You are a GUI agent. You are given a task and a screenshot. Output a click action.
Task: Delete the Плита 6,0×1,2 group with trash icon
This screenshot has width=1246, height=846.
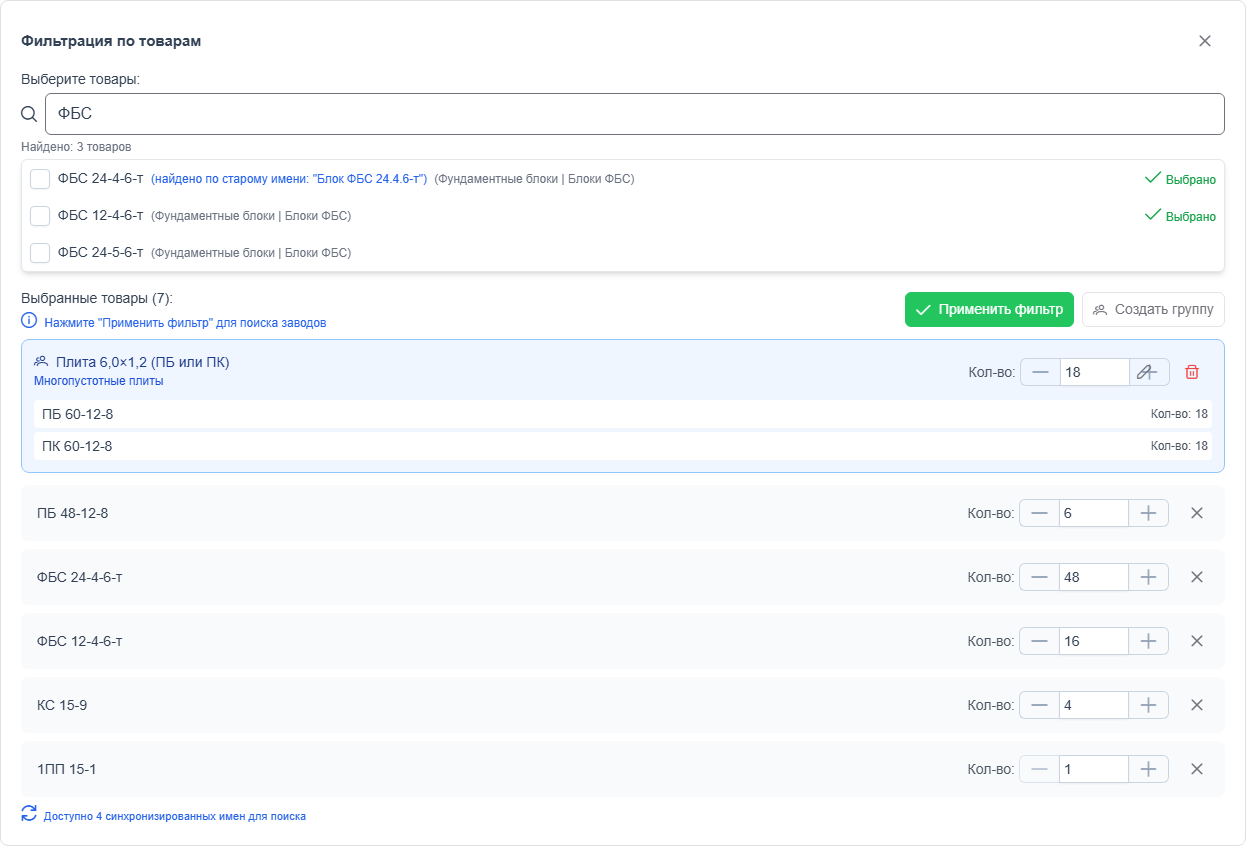[1192, 372]
